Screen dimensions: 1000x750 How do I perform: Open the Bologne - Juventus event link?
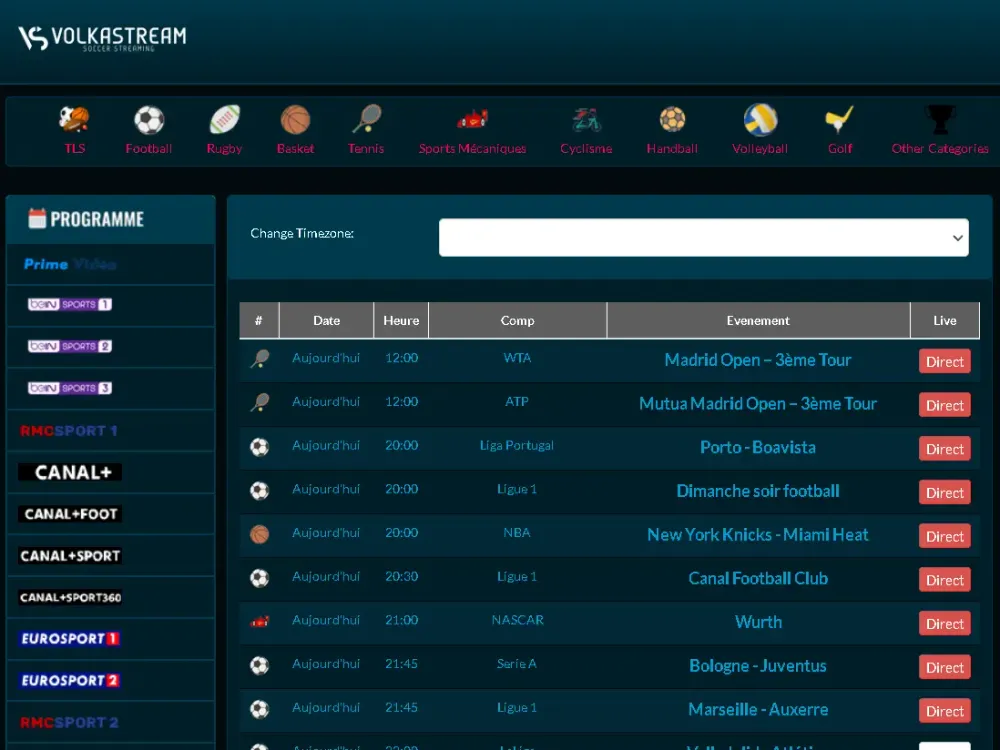coord(758,666)
